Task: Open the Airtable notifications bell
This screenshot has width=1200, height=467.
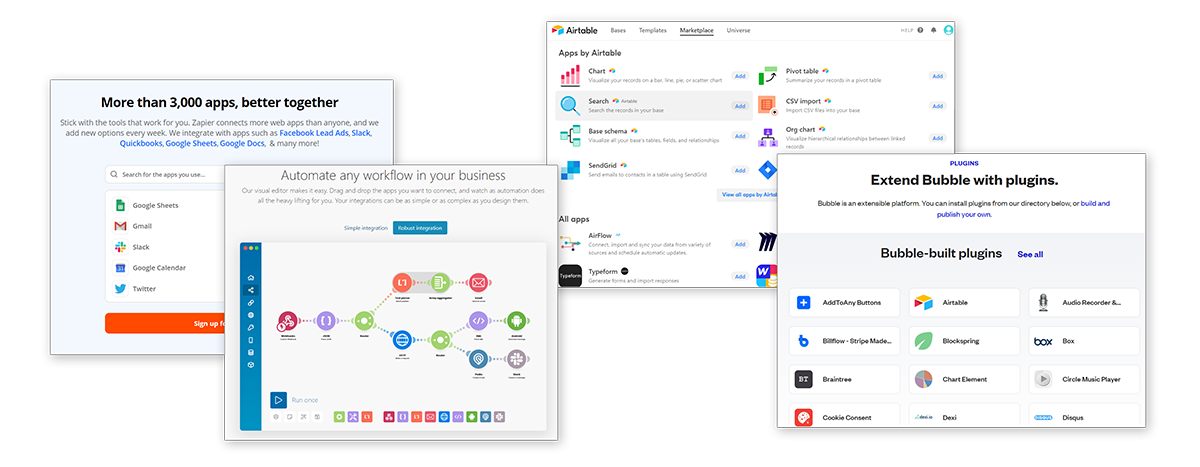Action: (x=934, y=31)
